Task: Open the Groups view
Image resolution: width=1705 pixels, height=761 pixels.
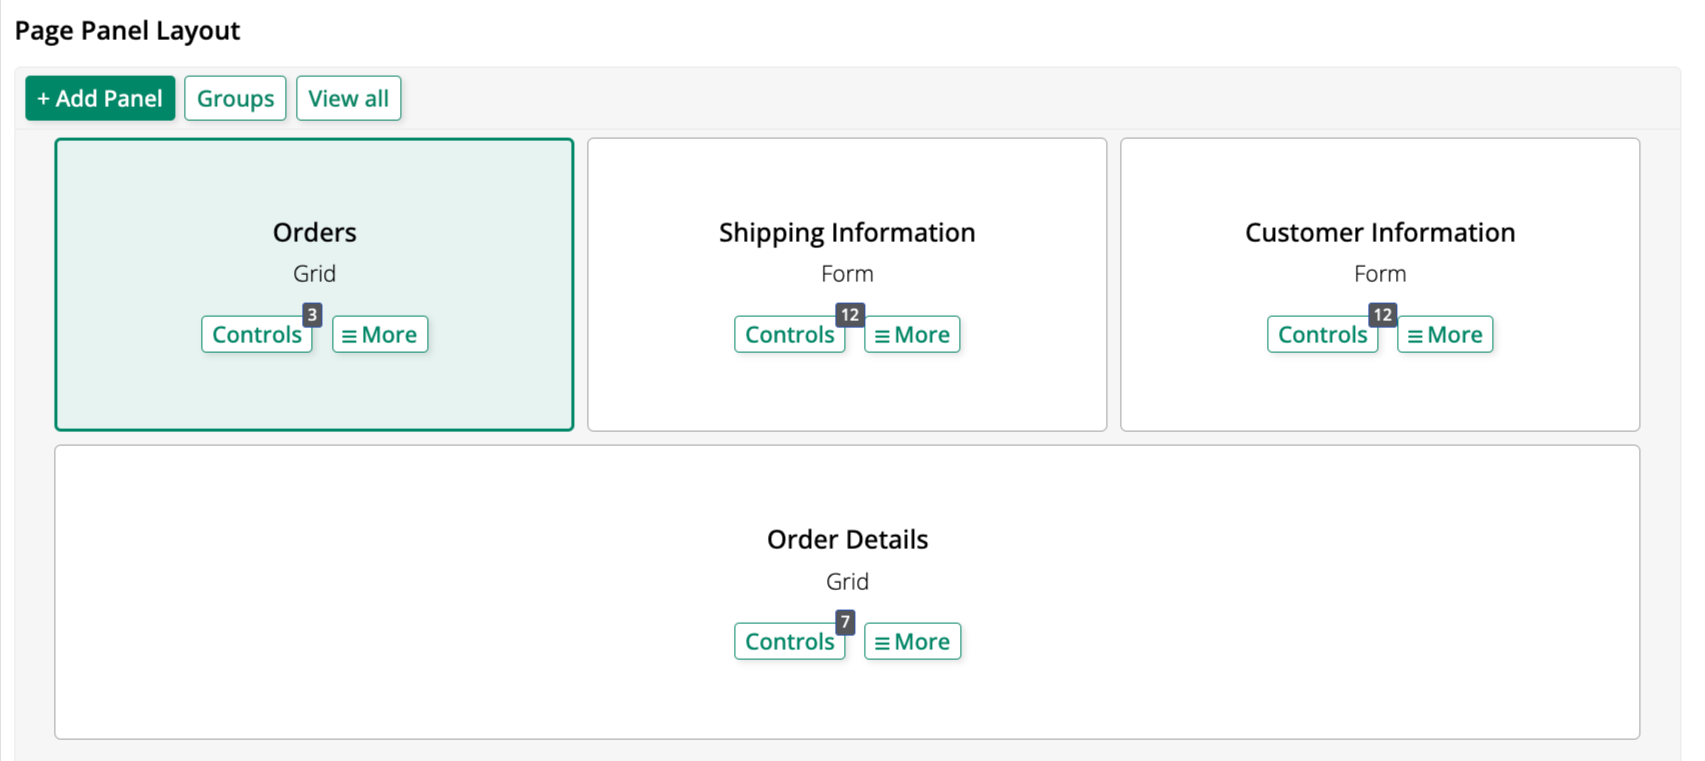Action: (x=235, y=98)
